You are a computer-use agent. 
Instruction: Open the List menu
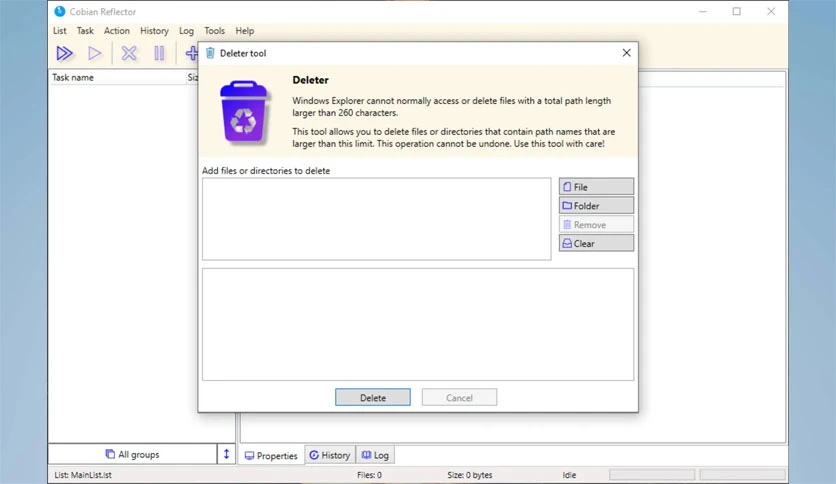coord(60,31)
